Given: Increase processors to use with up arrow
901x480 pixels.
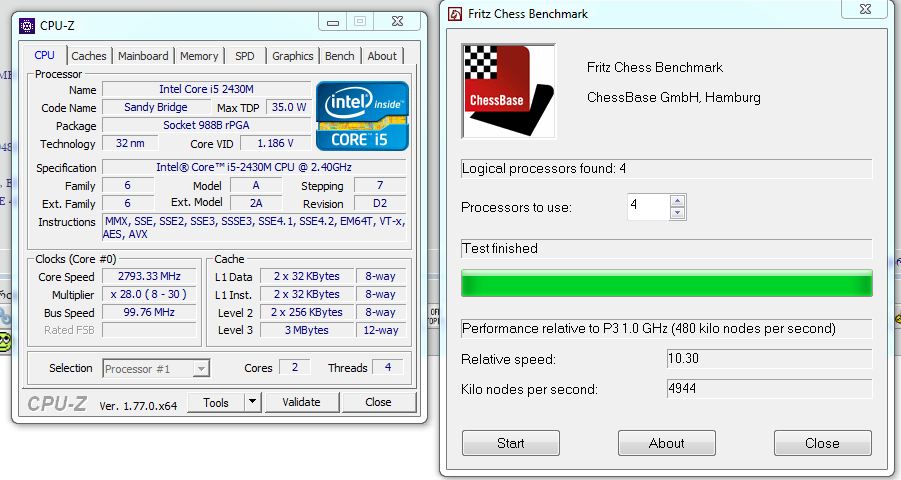Looking at the screenshot, I should [x=677, y=201].
